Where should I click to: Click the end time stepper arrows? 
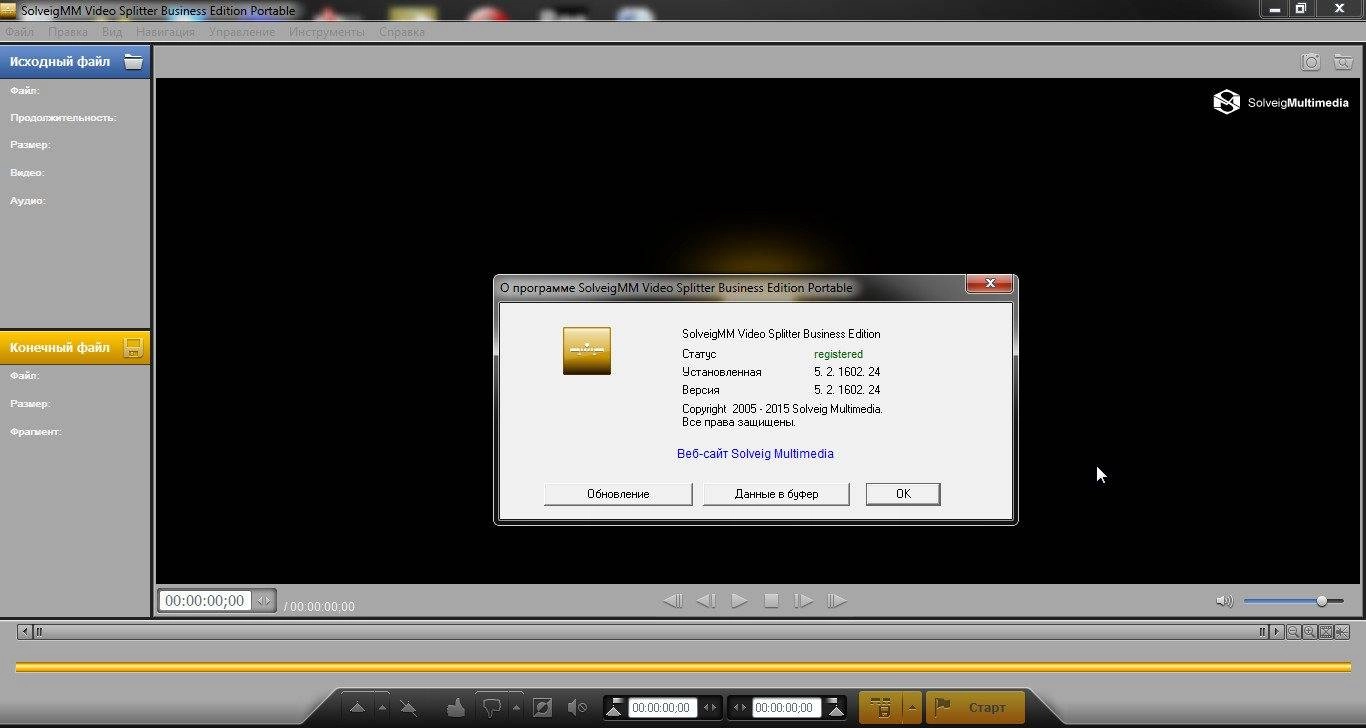click(740, 708)
